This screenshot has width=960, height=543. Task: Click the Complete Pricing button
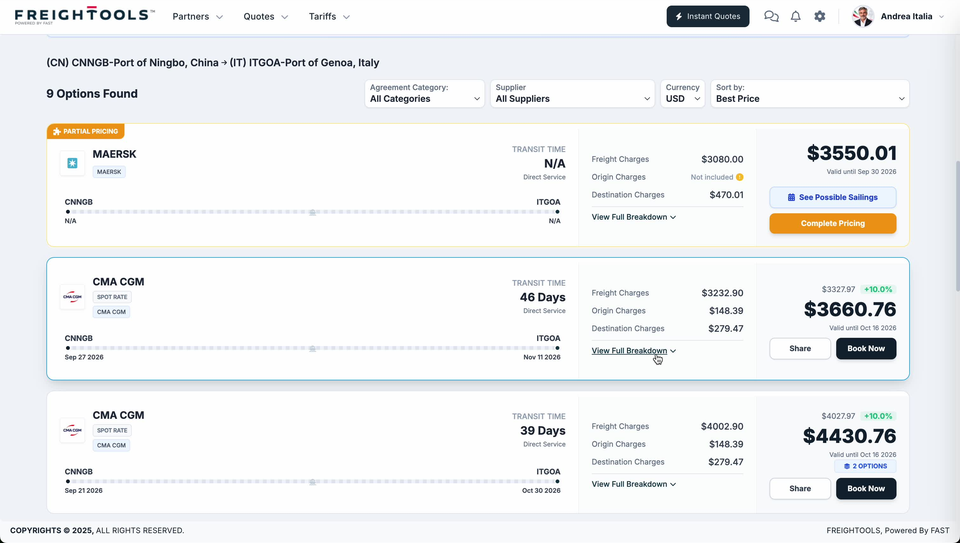tap(833, 223)
